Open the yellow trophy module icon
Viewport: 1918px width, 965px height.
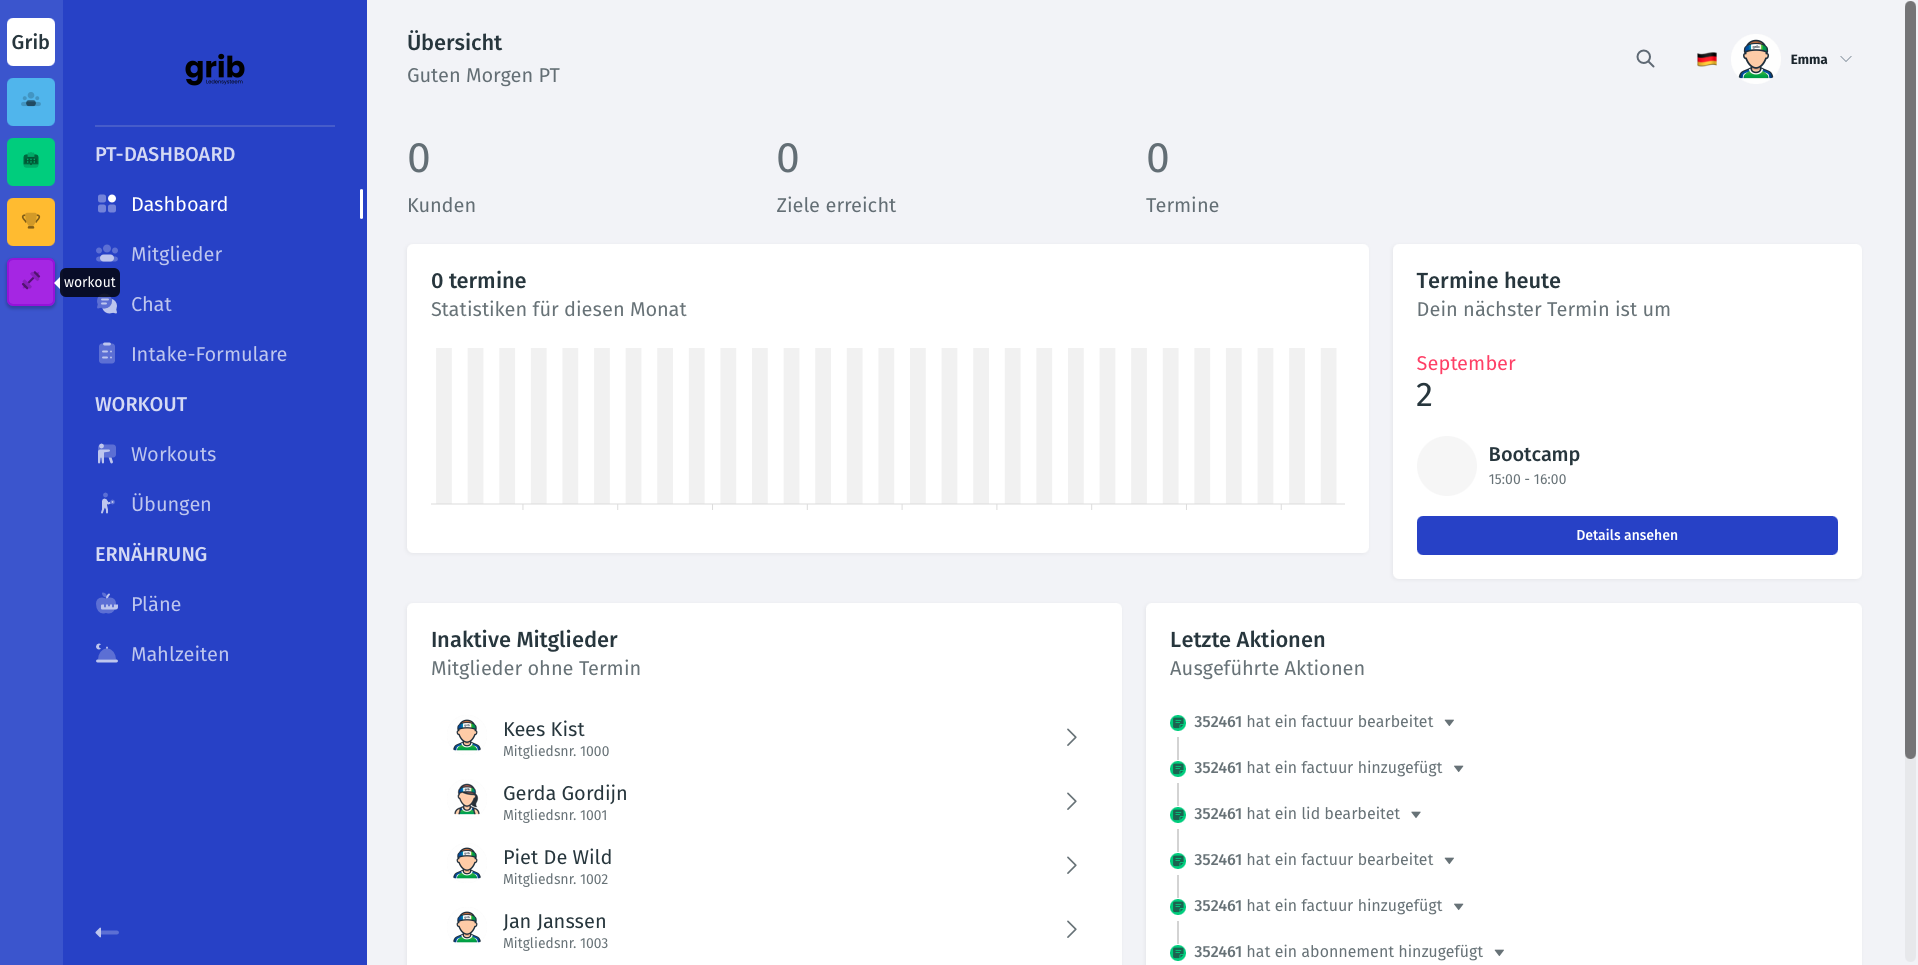point(31,221)
